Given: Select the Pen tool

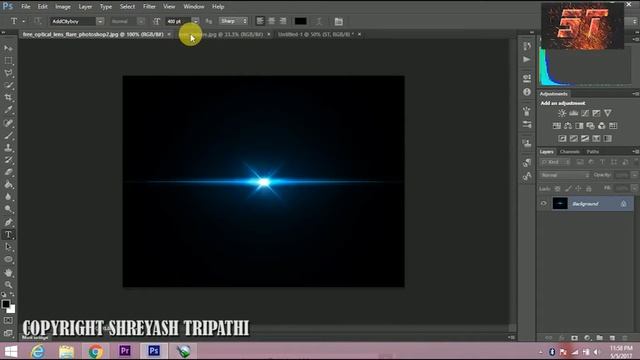Looking at the screenshot, I should click(8, 222).
